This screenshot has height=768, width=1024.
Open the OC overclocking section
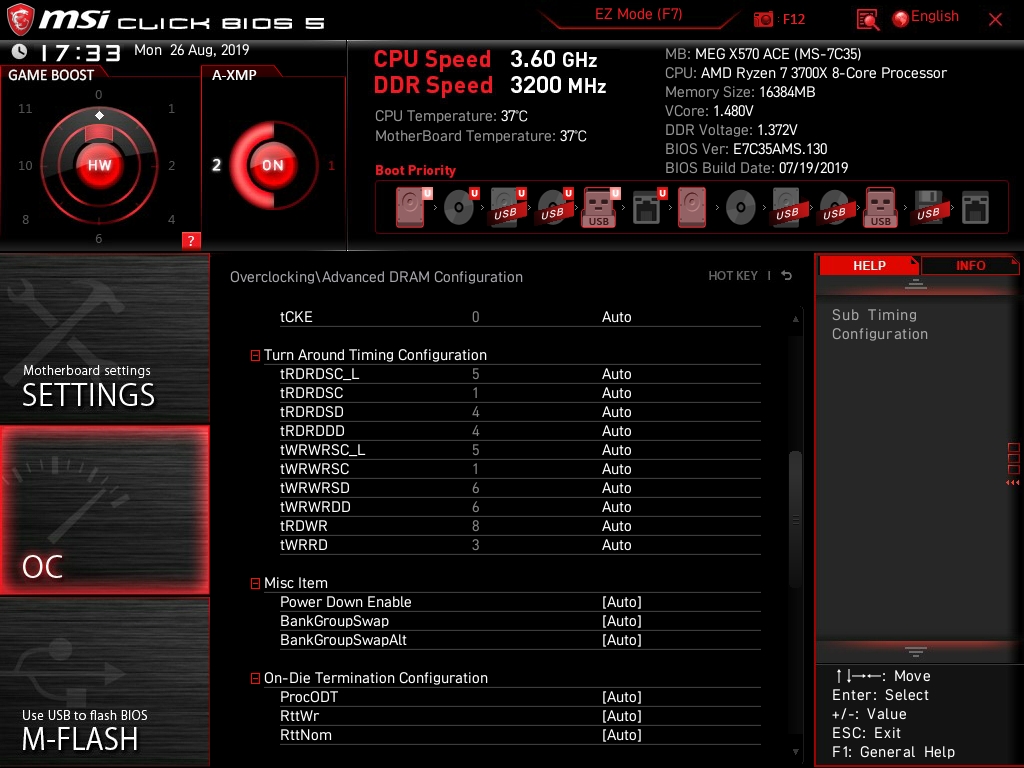[104, 510]
